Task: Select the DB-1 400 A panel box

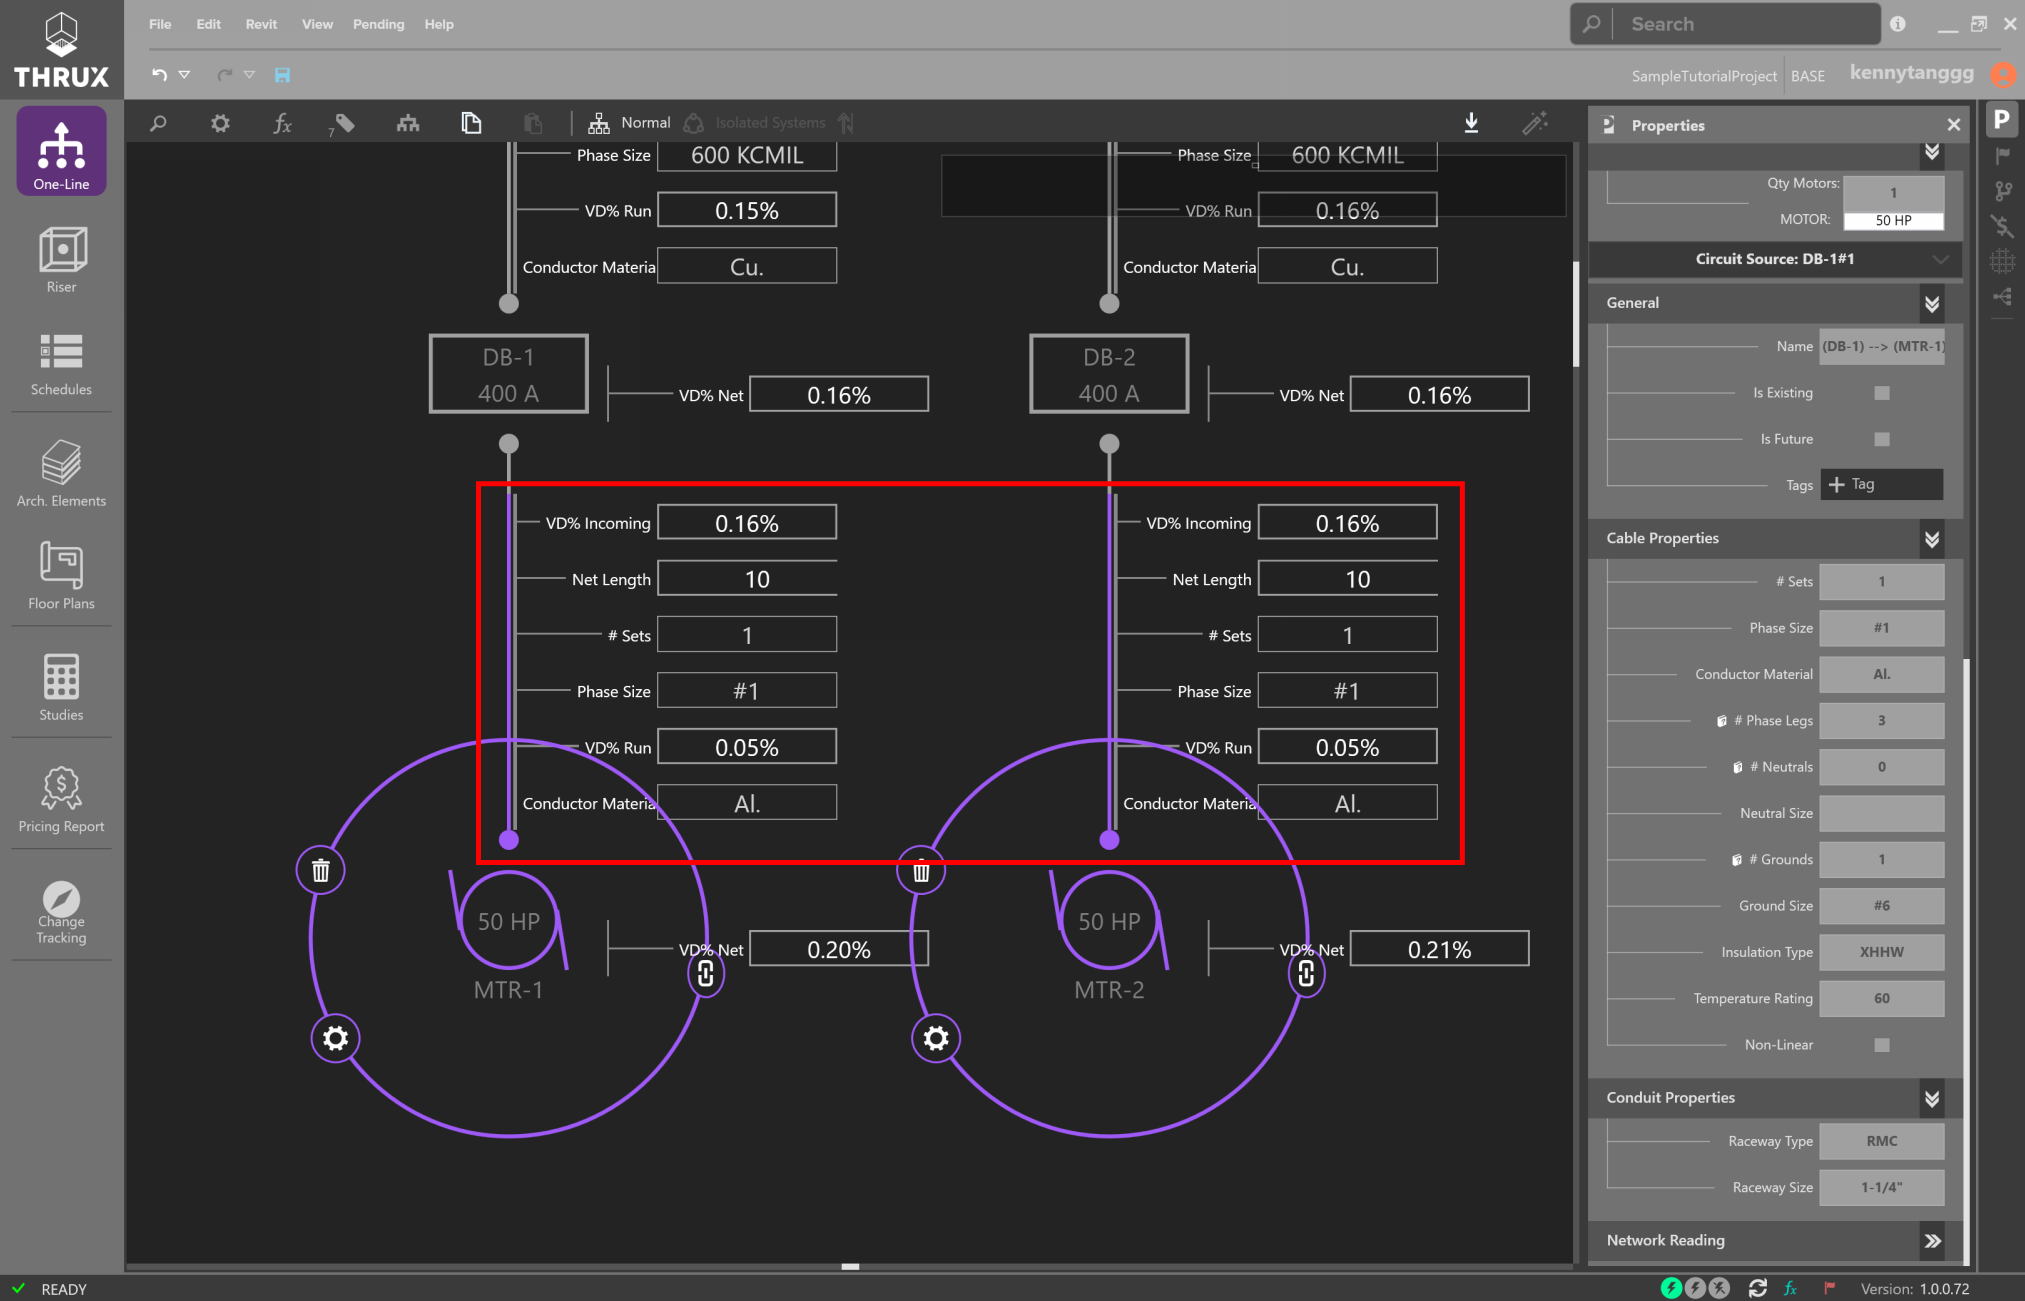Action: [509, 374]
